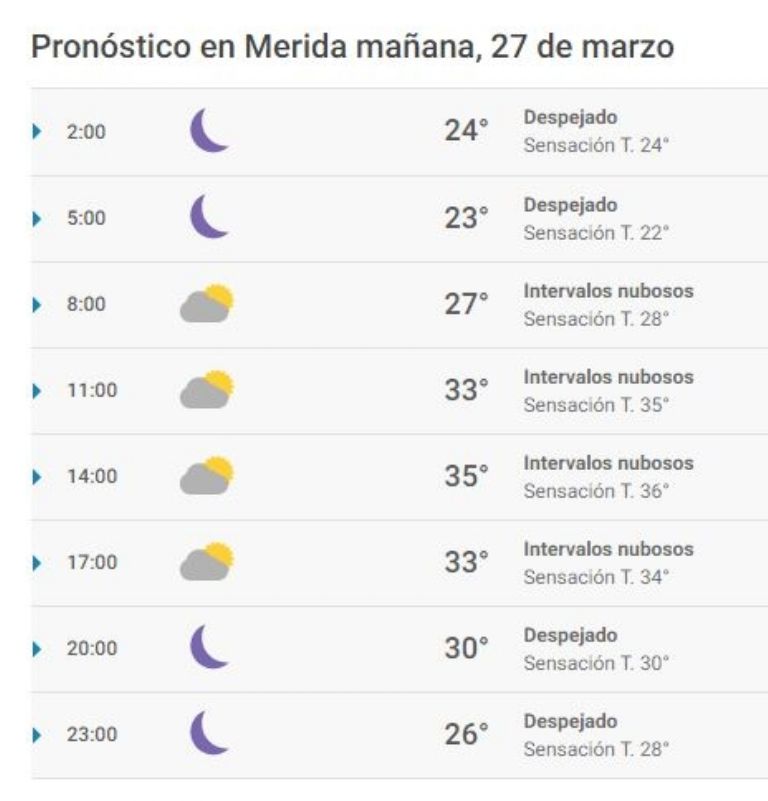
Task: Click the moon icon for 20:00
Action: [x=208, y=647]
